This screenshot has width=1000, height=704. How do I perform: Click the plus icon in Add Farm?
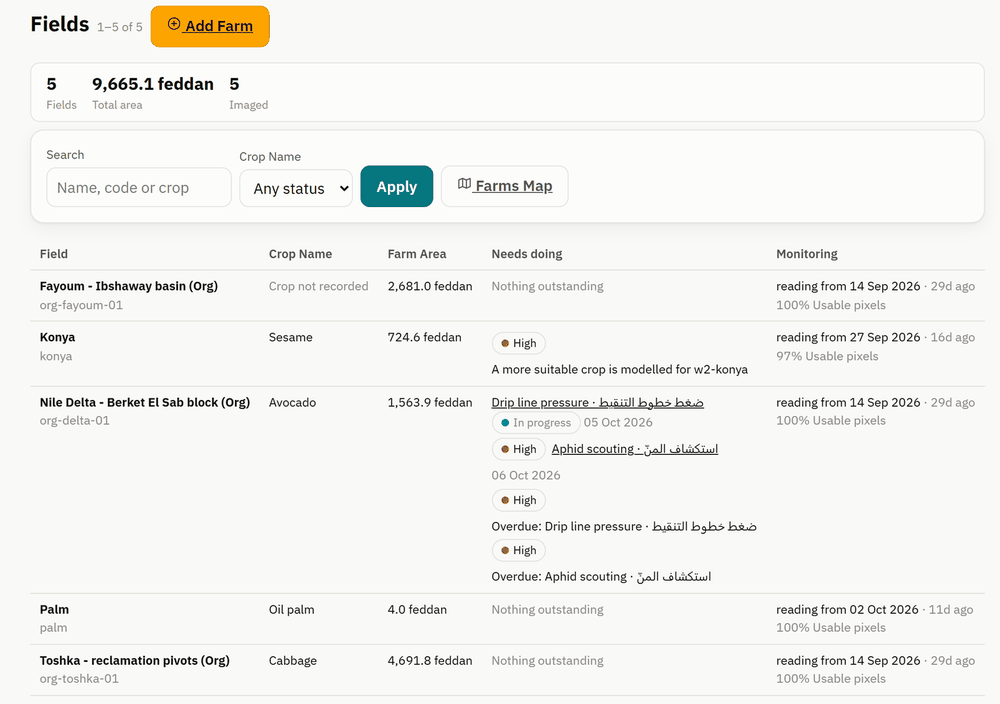point(173,24)
